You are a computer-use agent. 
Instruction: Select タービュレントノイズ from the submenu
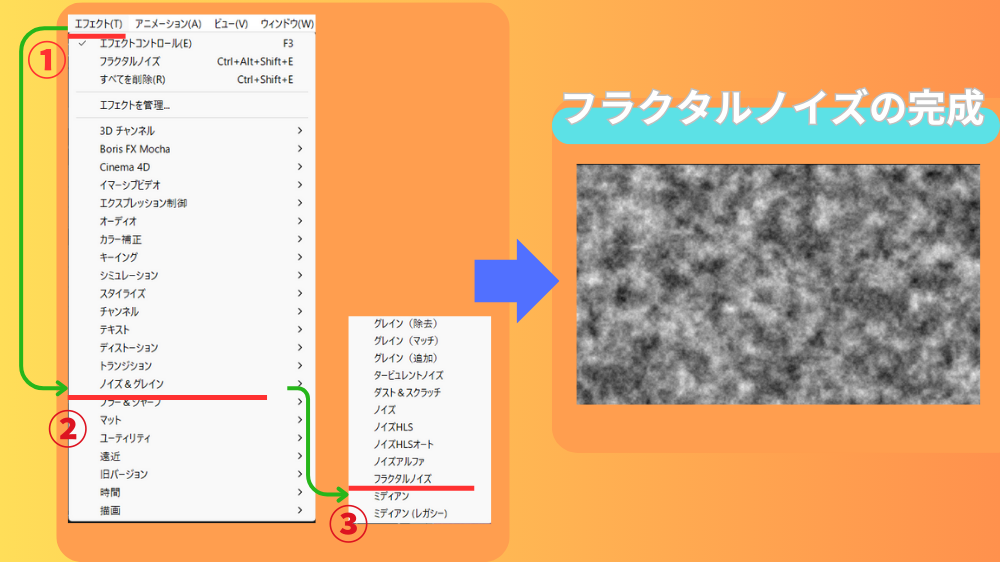point(407,375)
